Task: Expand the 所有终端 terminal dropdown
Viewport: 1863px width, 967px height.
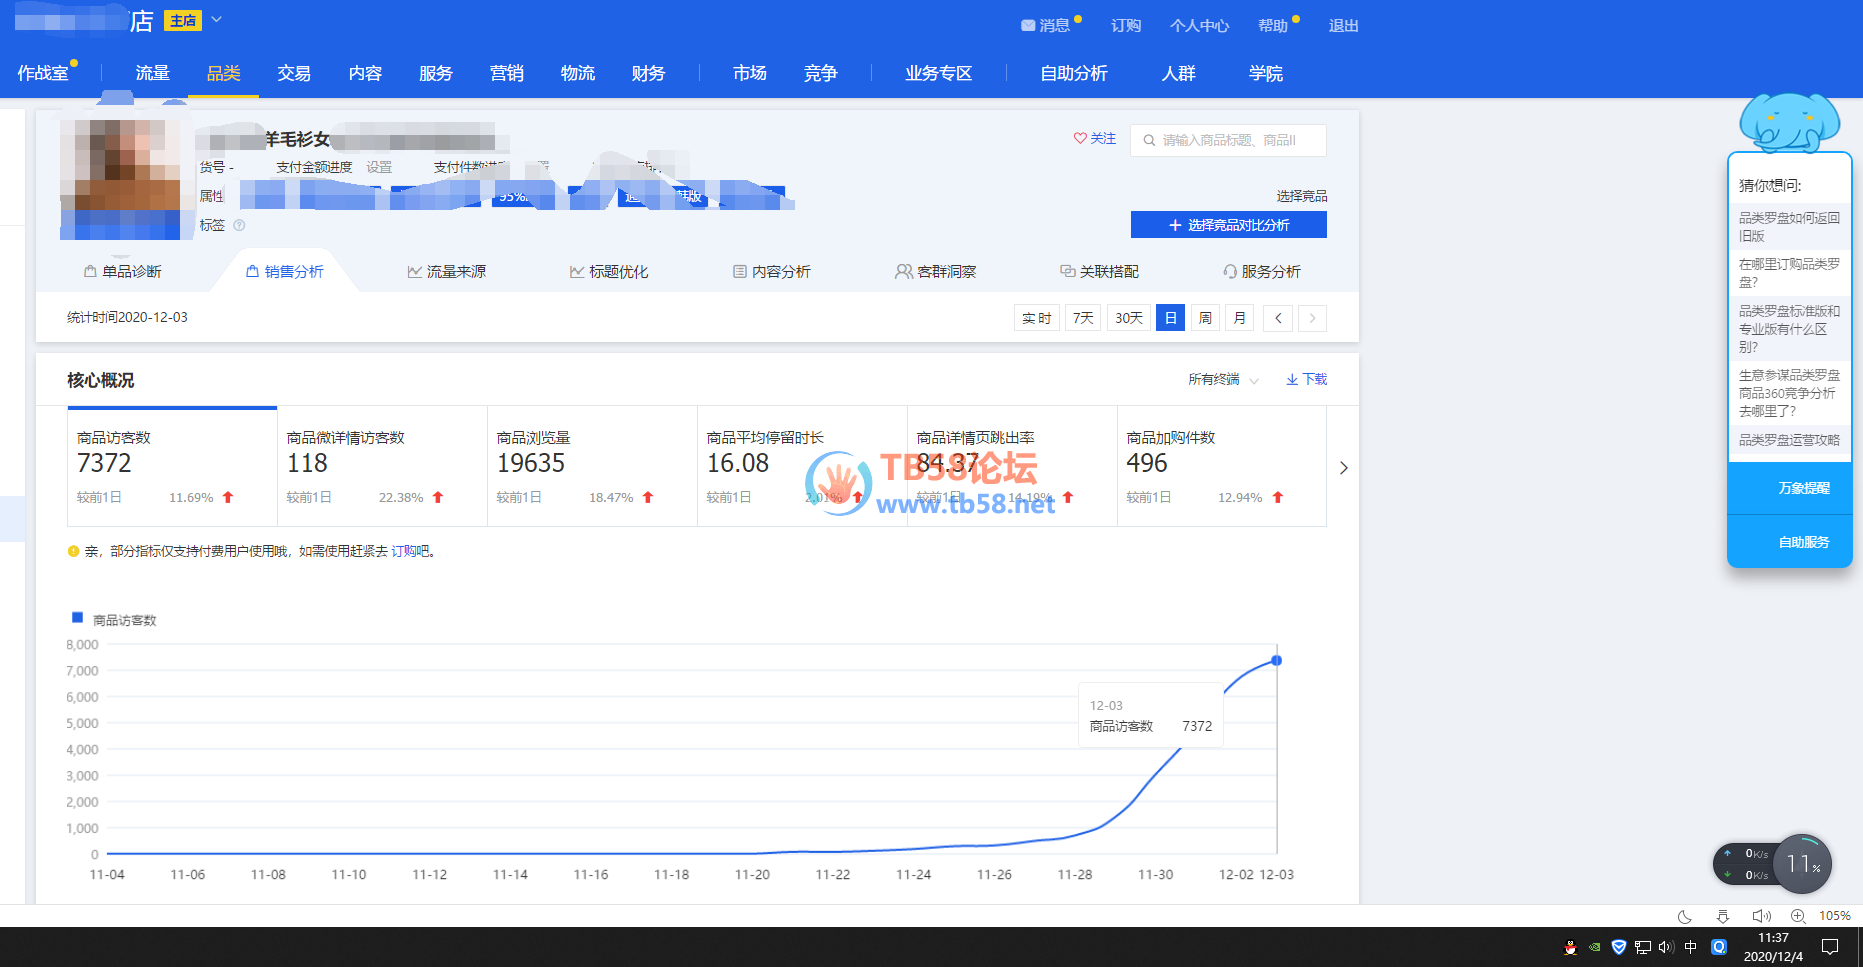Action: click(x=1222, y=380)
